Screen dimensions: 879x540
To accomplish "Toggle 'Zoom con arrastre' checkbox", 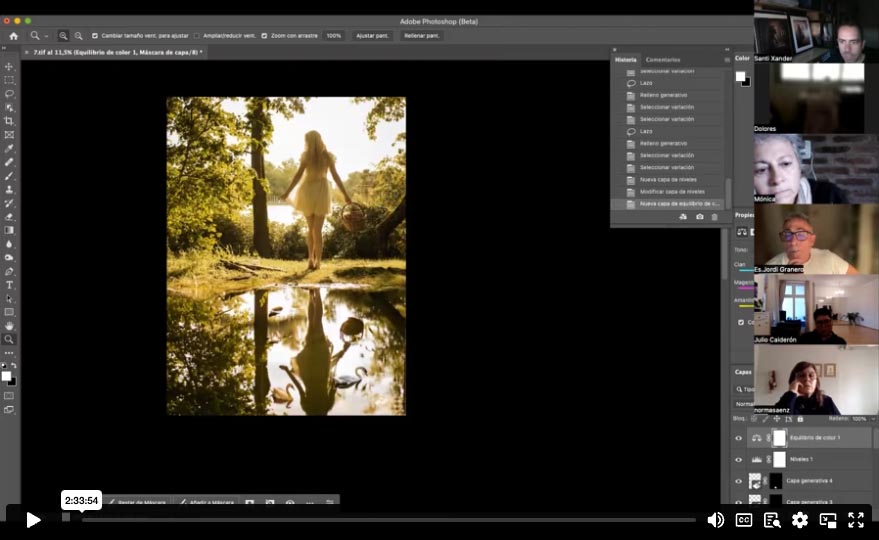I will 264,36.
